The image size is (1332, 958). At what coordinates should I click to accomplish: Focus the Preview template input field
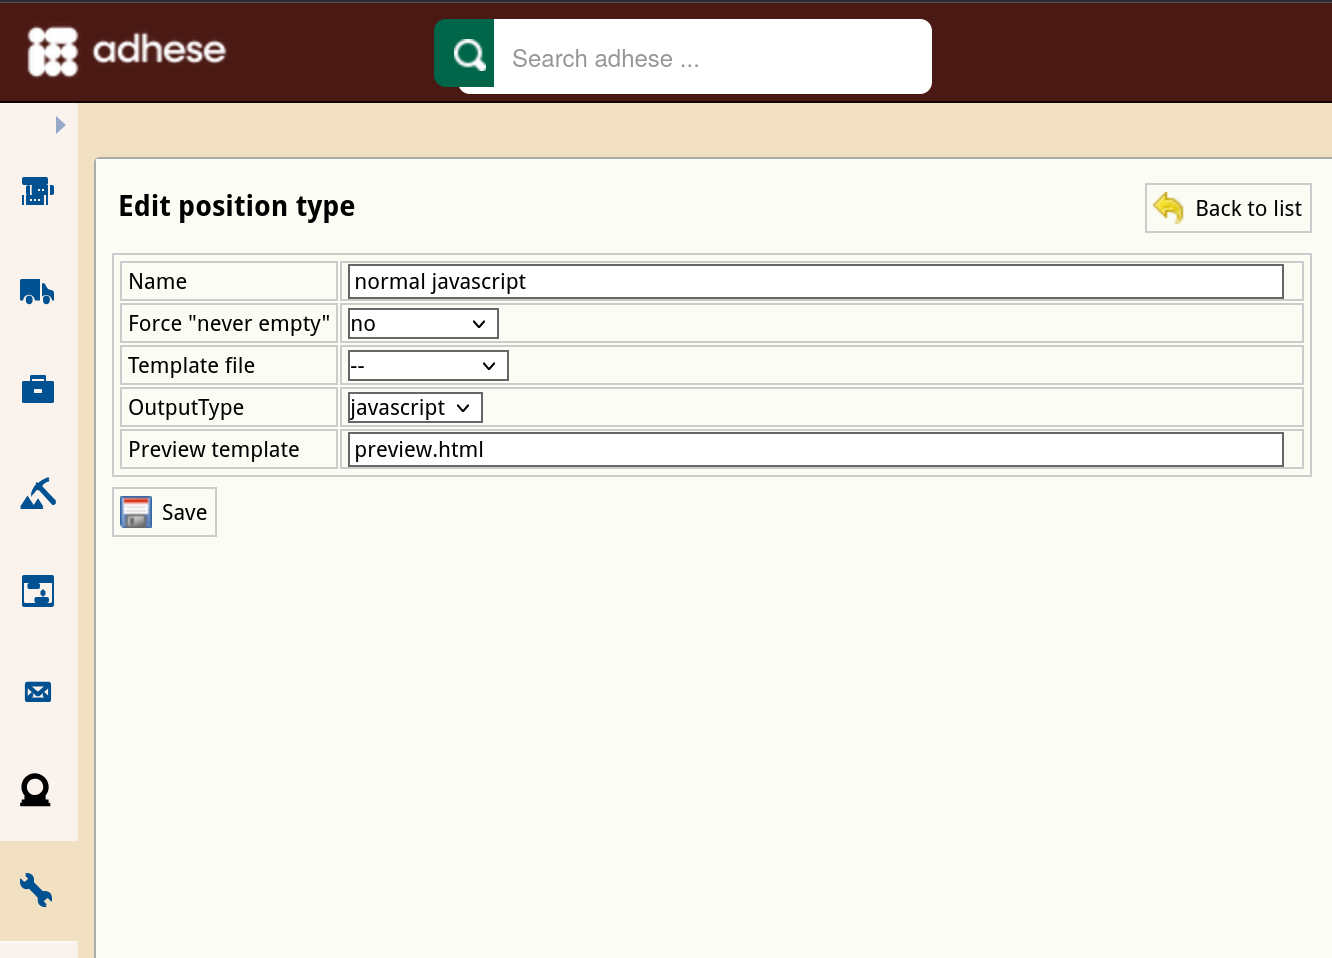pos(815,449)
